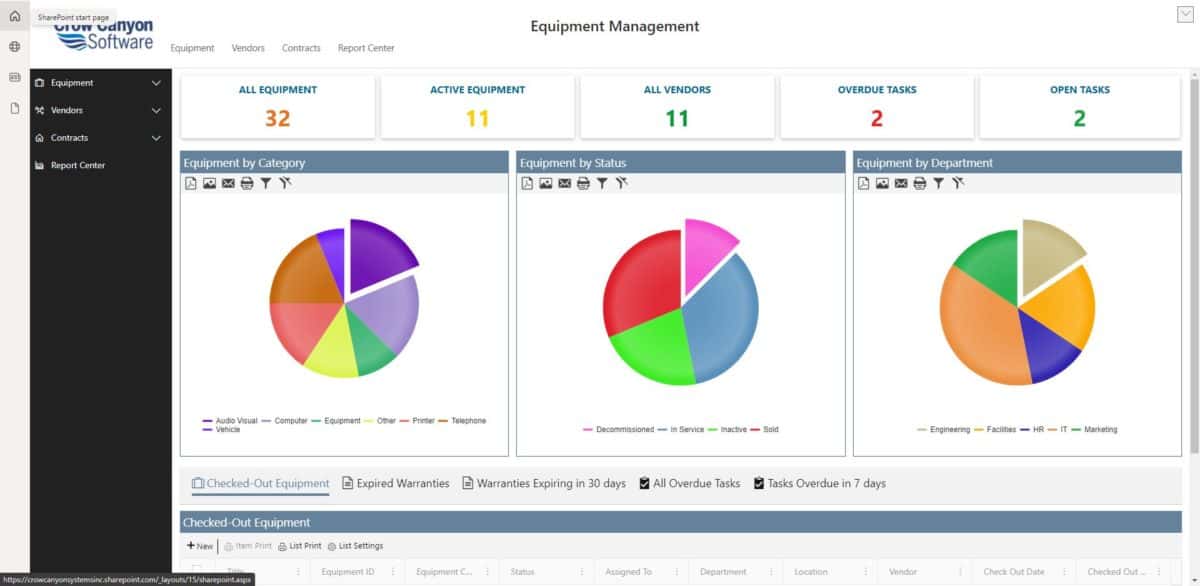Click New to add an equipment item
Image resolution: width=1200 pixels, height=586 pixels.
199,546
